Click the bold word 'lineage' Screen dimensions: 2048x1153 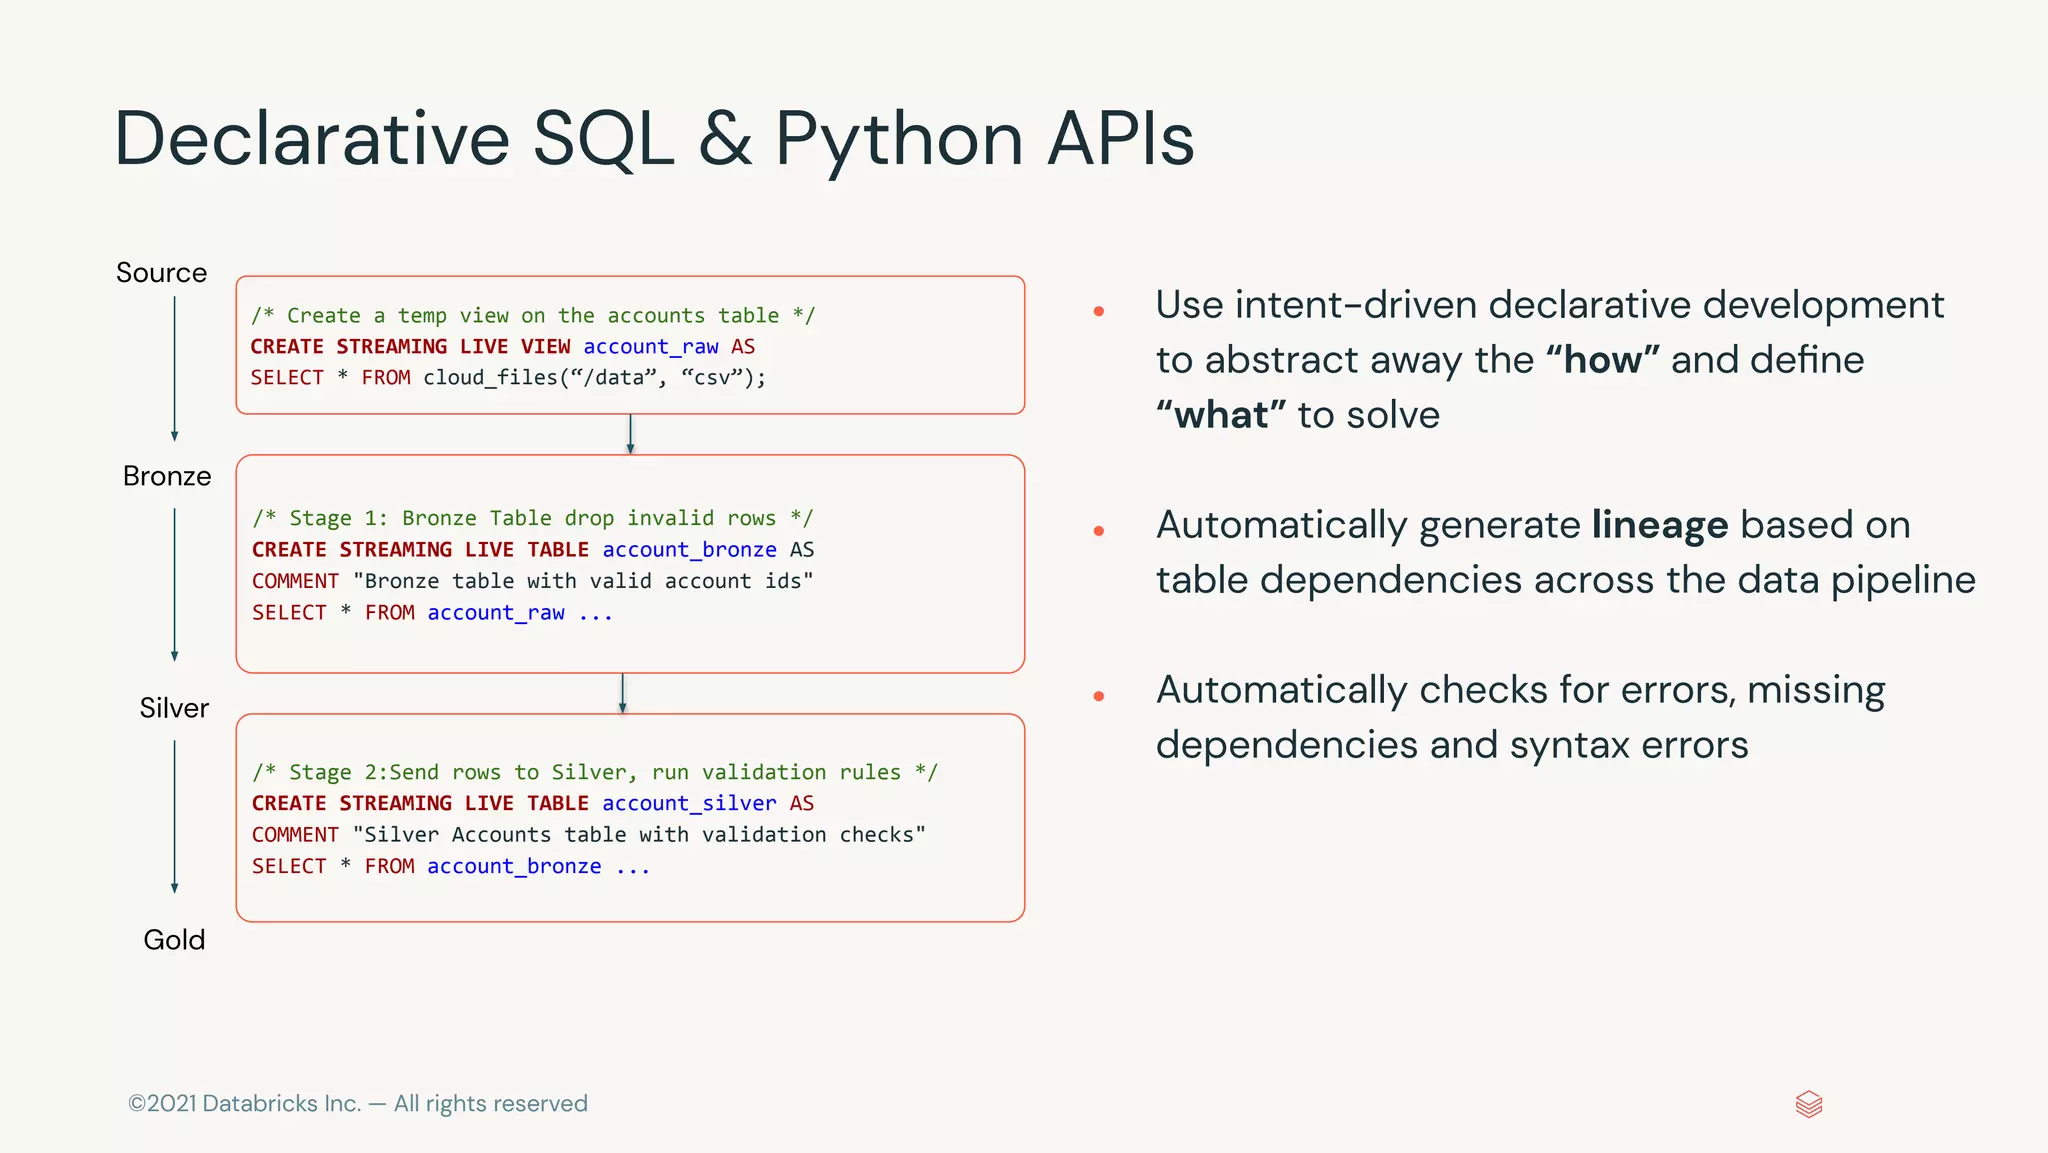[1659, 525]
